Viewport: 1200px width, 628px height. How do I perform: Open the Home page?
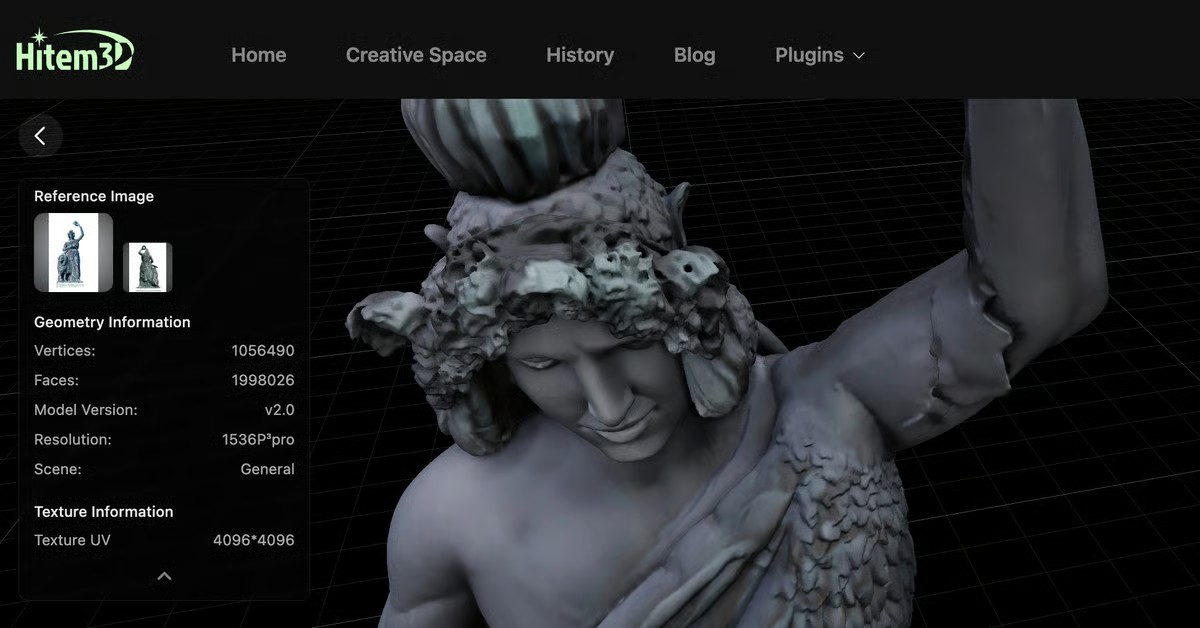pyautogui.click(x=258, y=55)
